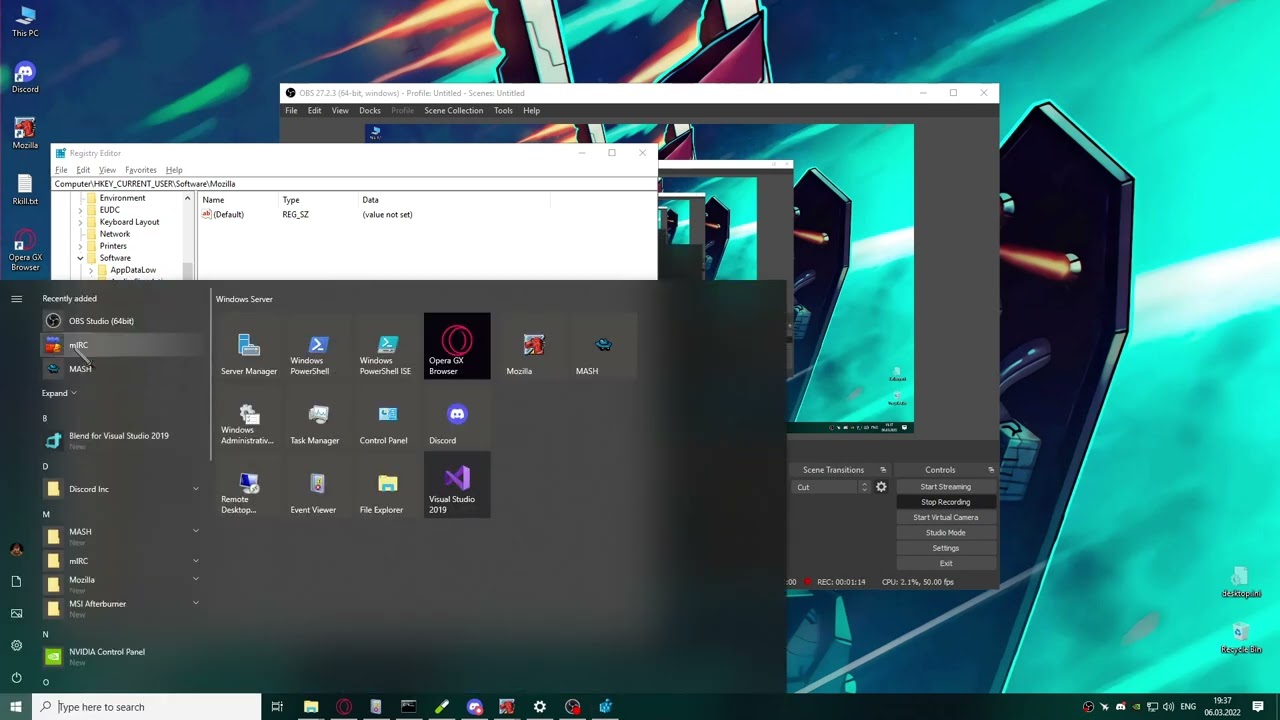Open Settings from OBS controls
Viewport: 1280px width, 720px height.
point(945,548)
